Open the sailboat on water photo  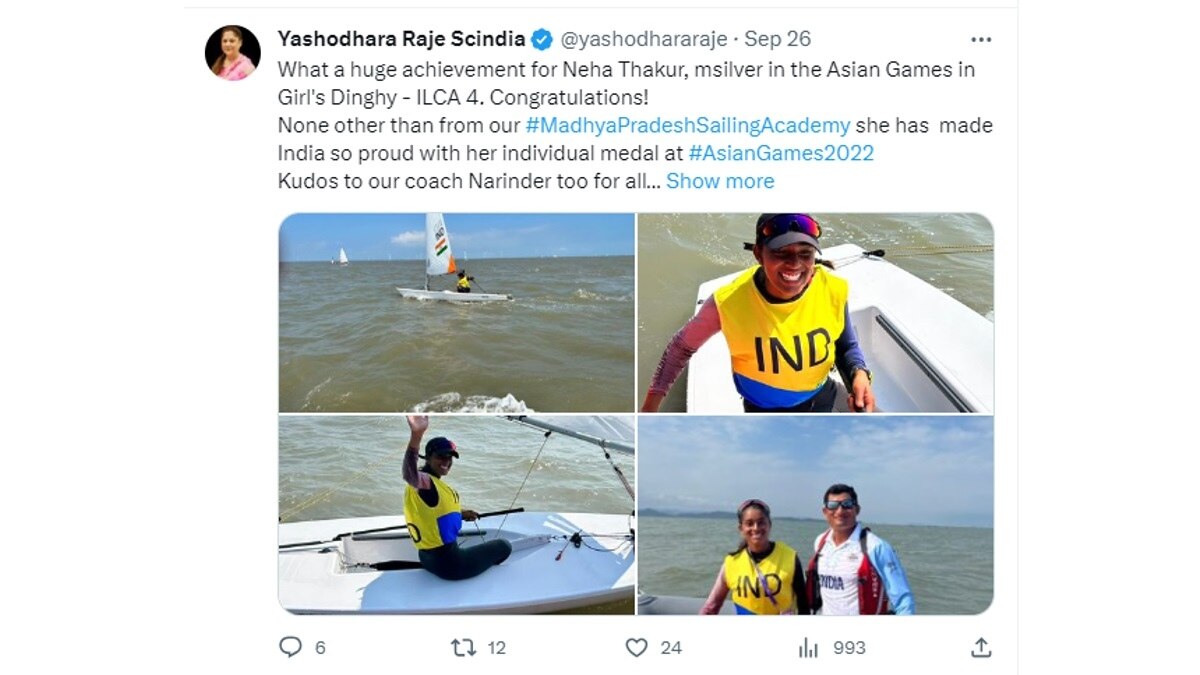pos(456,312)
